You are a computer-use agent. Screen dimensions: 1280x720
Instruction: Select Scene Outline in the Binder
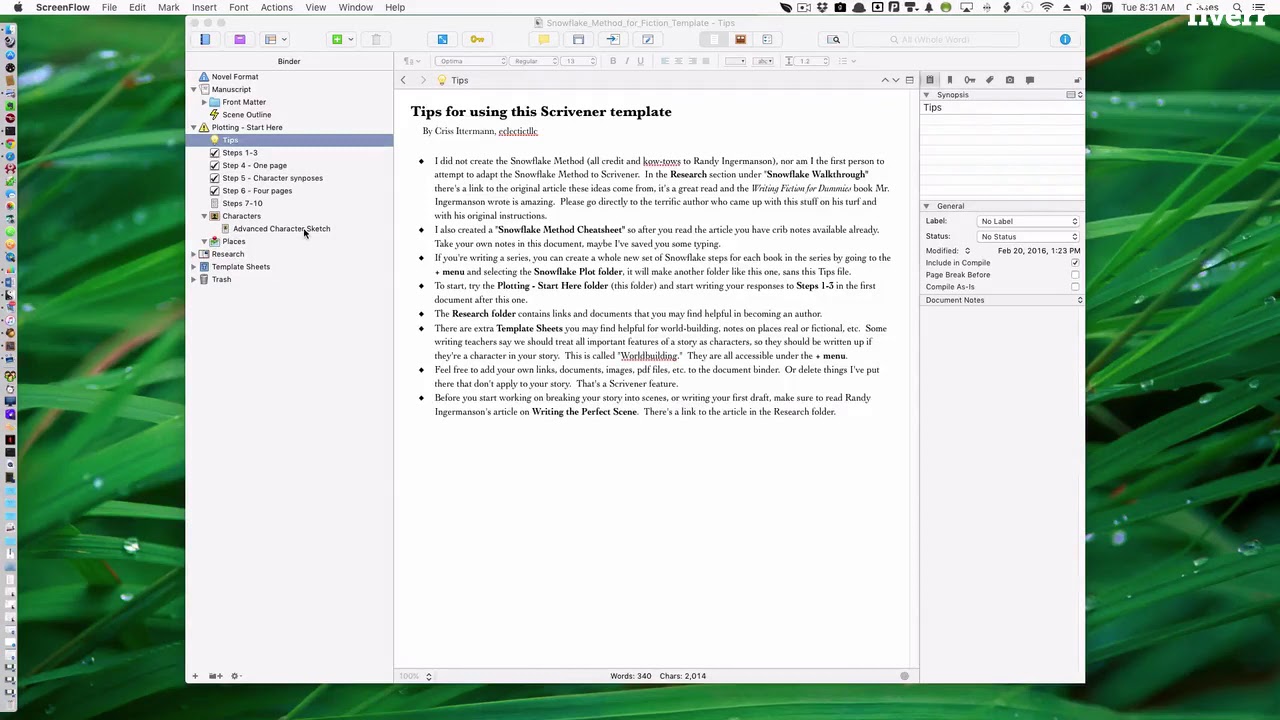246,115
